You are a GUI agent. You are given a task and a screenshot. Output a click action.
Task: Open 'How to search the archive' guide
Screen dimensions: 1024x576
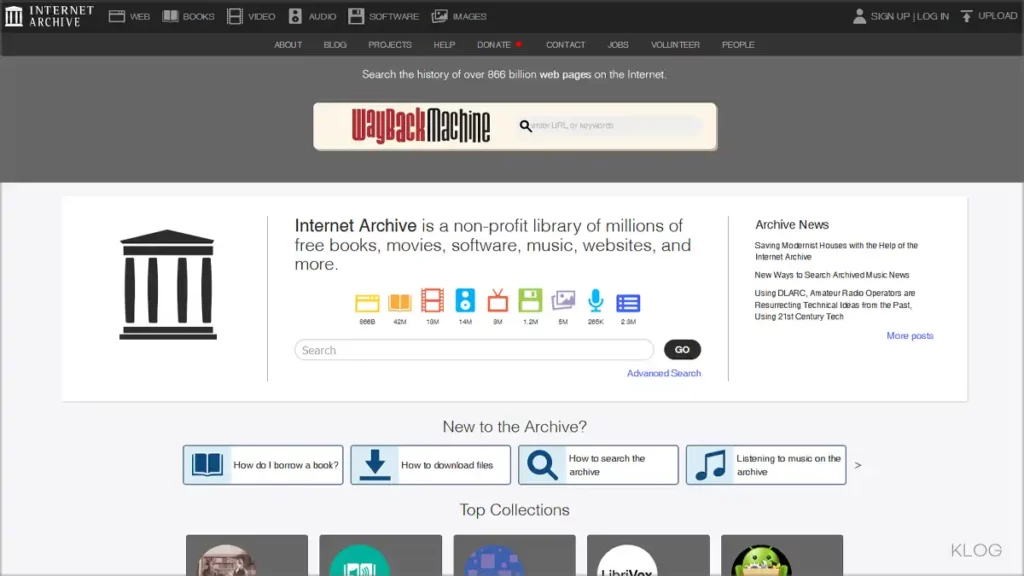pos(598,465)
